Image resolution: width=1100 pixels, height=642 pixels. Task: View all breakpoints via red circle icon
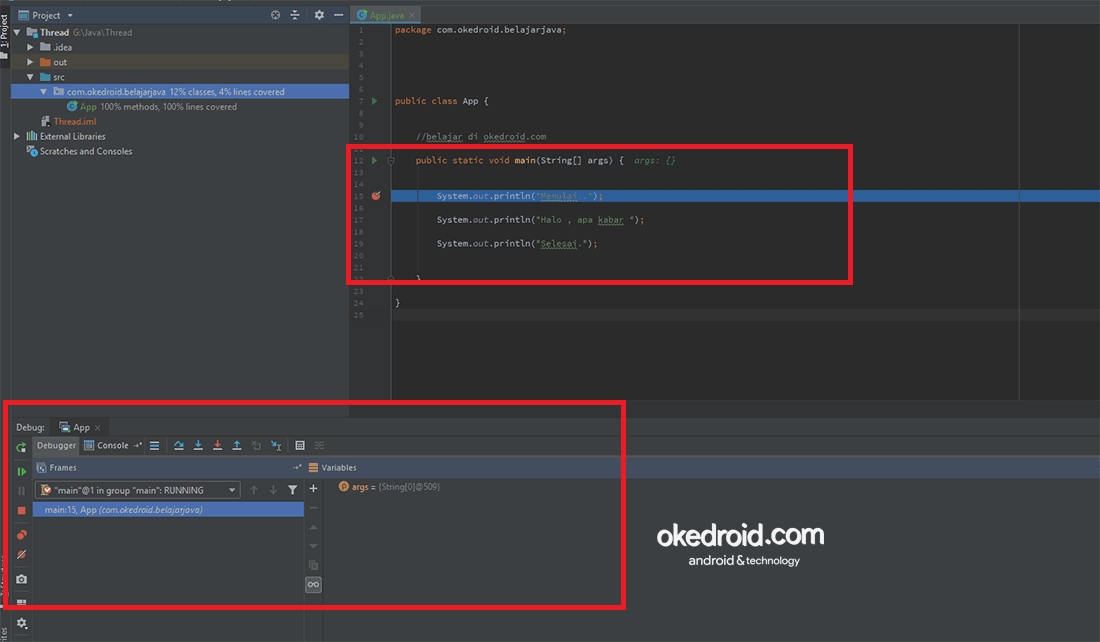(21, 536)
